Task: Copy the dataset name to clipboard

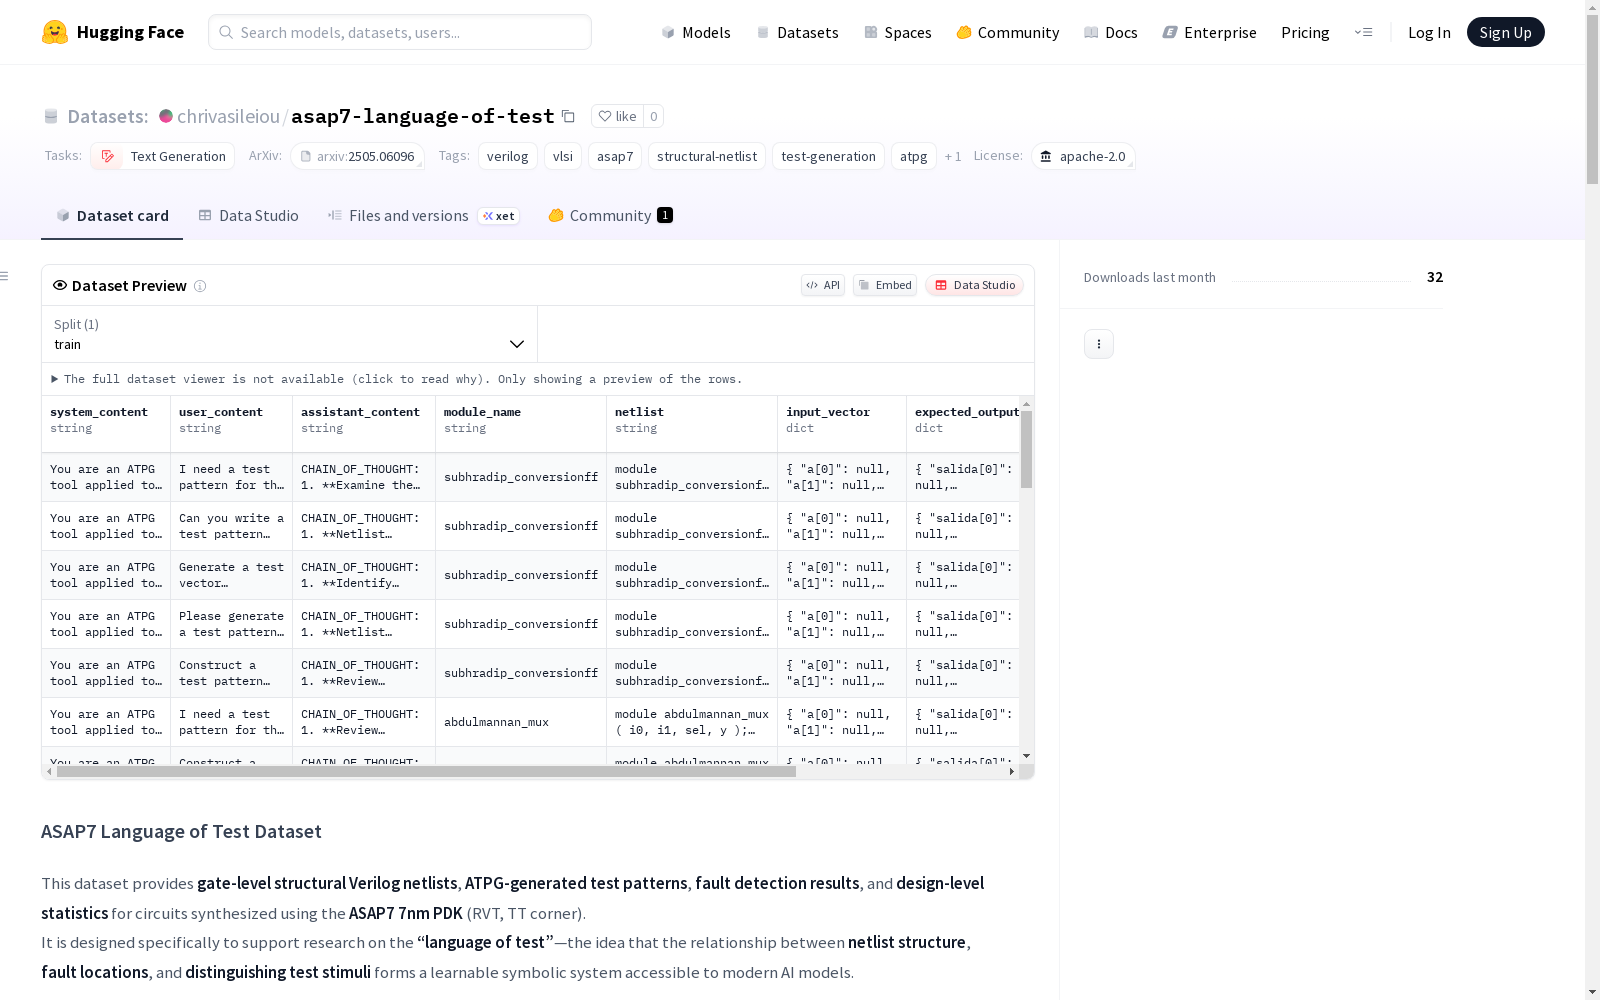Action: click(x=568, y=116)
